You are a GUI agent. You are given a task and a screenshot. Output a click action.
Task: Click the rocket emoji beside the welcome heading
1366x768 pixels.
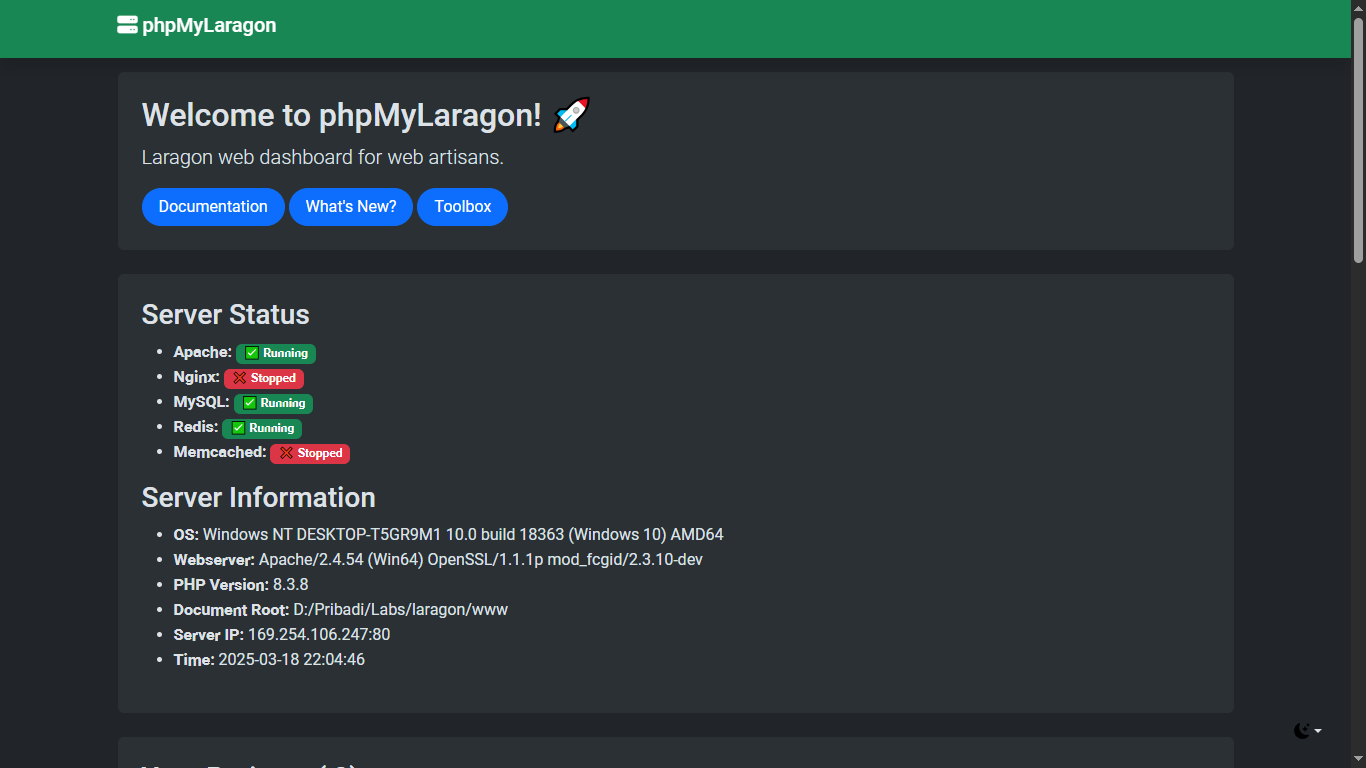coord(571,115)
